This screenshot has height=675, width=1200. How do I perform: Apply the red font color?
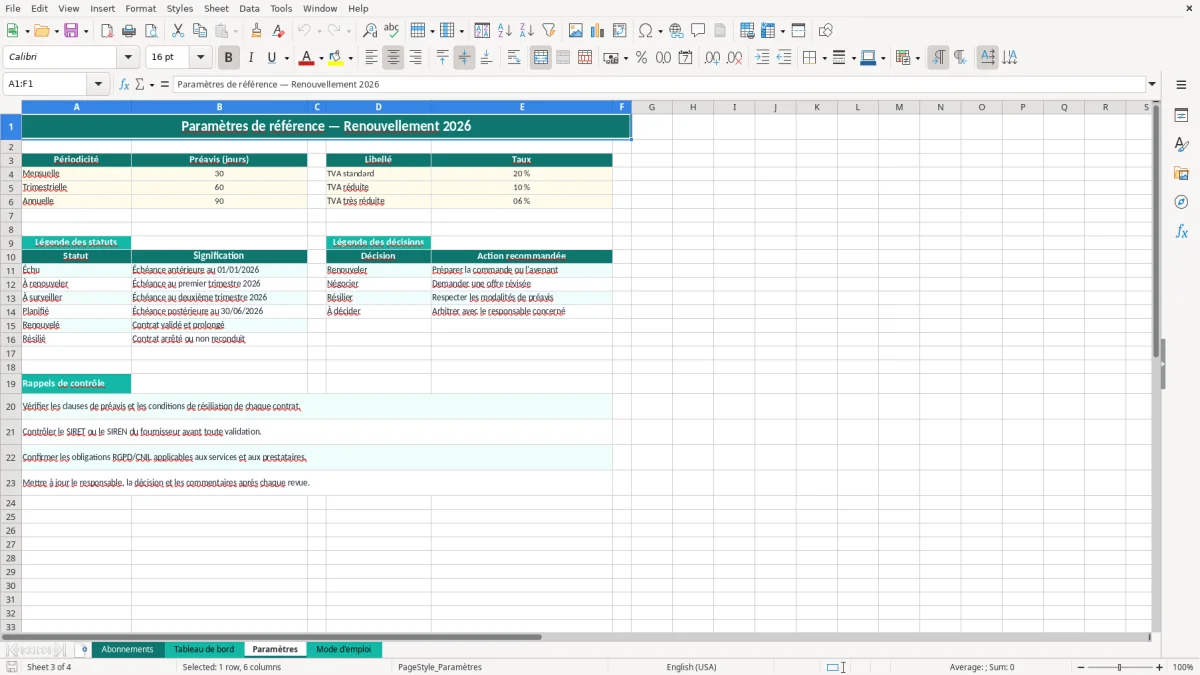point(308,58)
